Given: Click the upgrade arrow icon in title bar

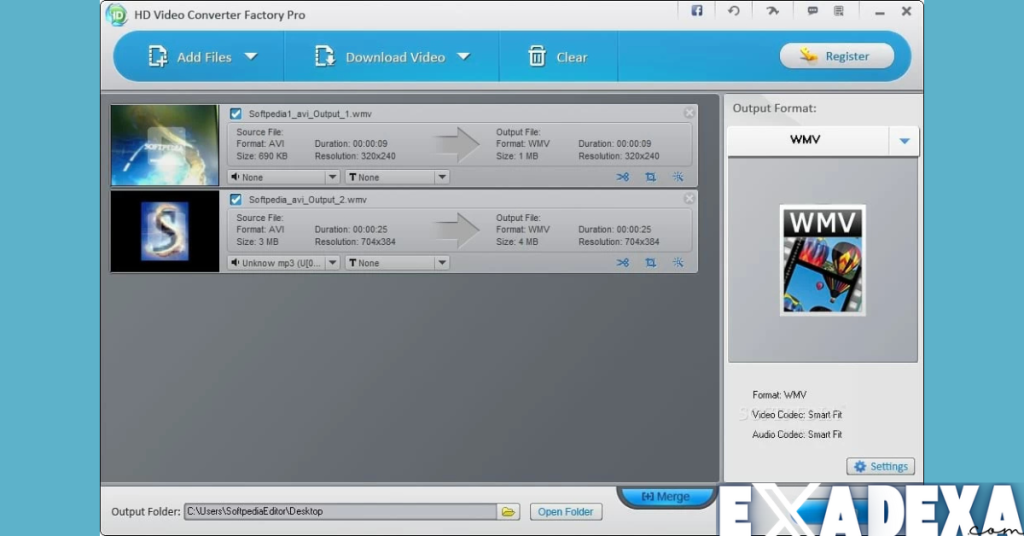Looking at the screenshot, I should tap(772, 11).
